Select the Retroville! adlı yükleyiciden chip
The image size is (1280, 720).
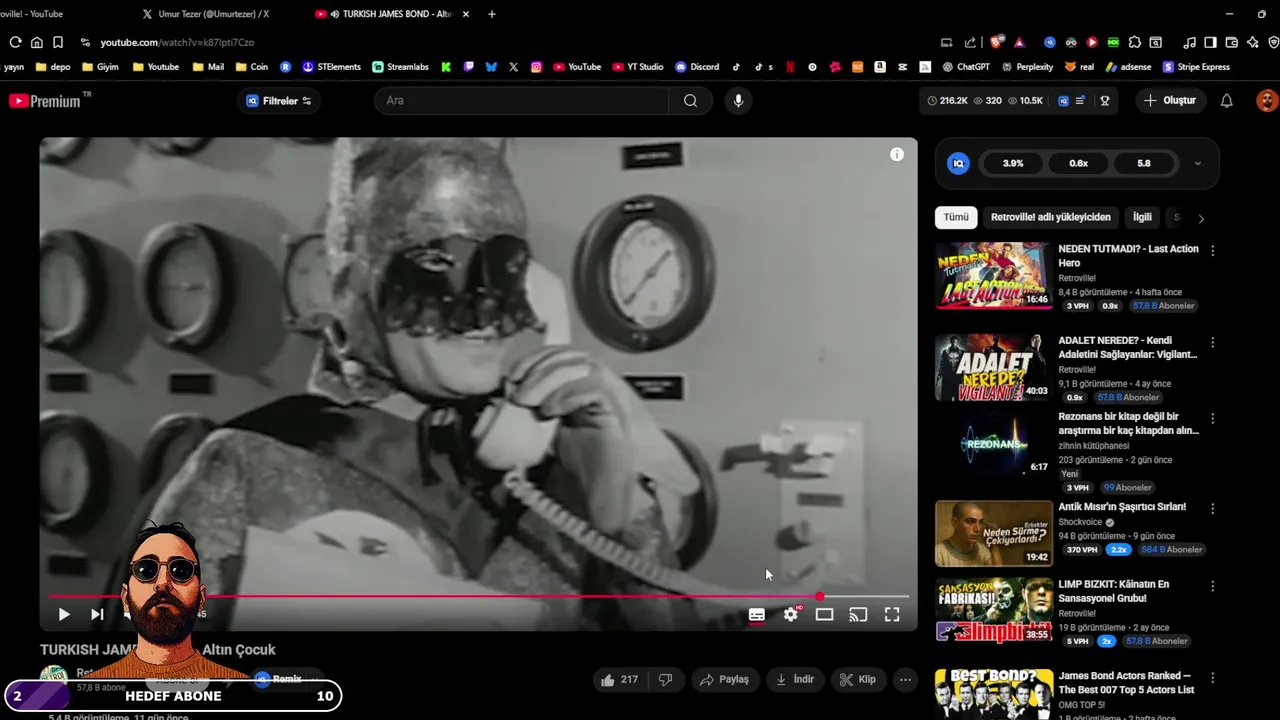click(x=1050, y=217)
